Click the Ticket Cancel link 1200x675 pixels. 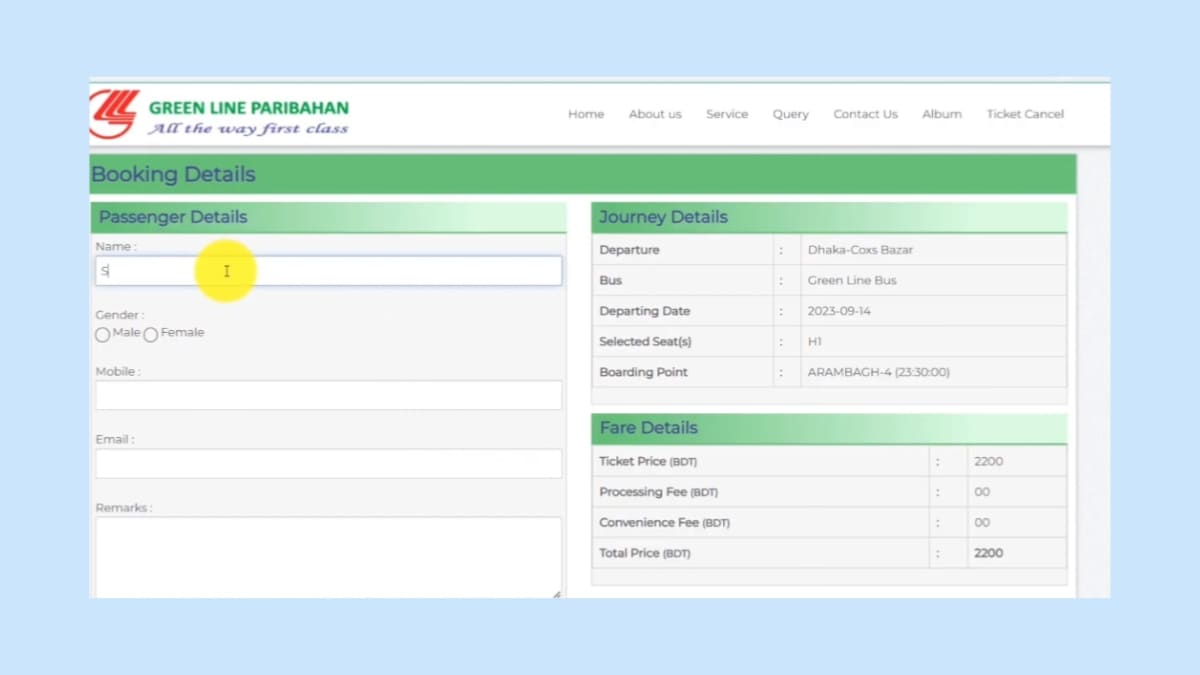(x=1025, y=114)
